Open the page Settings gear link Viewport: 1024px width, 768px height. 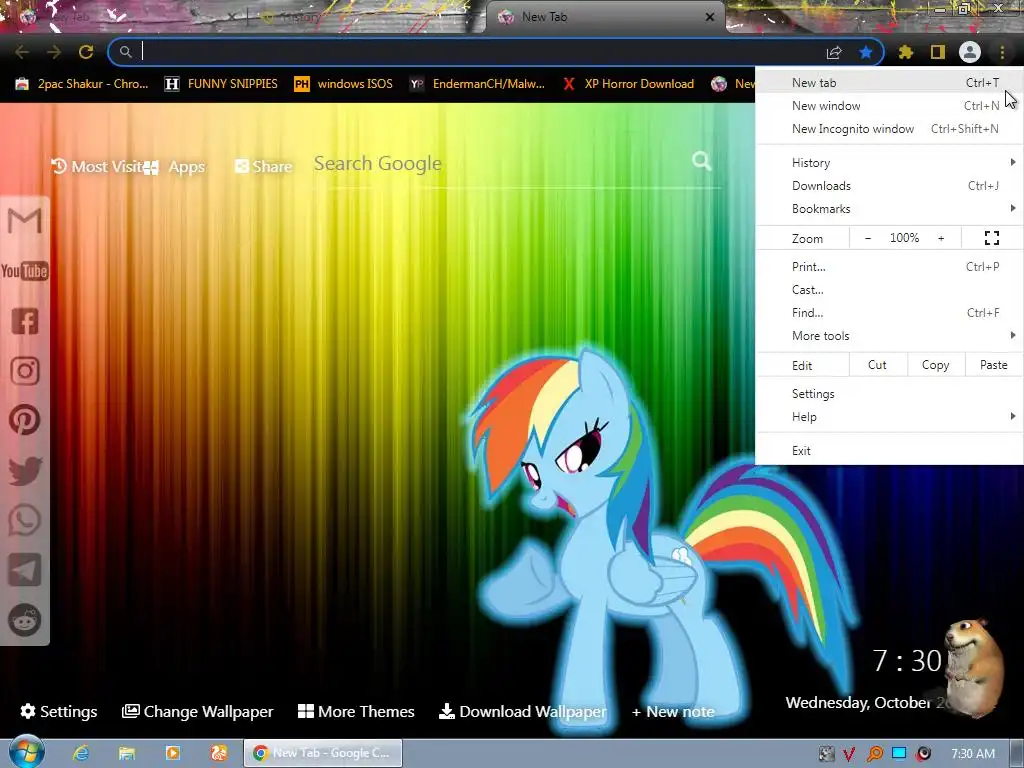click(x=59, y=711)
